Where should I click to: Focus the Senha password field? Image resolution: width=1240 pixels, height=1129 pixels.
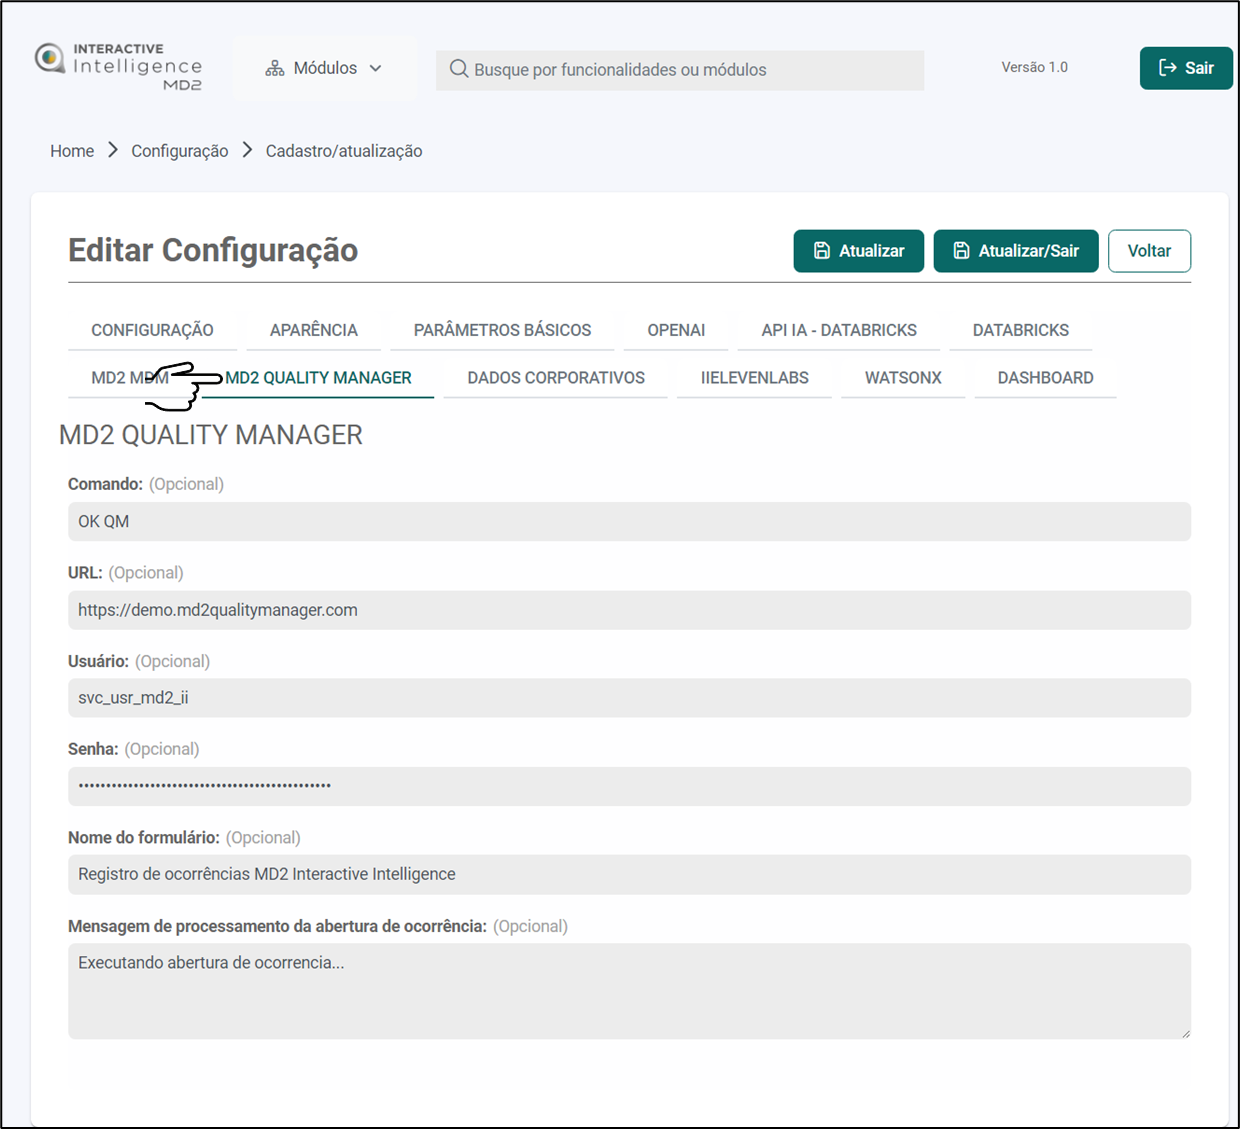tap(629, 786)
